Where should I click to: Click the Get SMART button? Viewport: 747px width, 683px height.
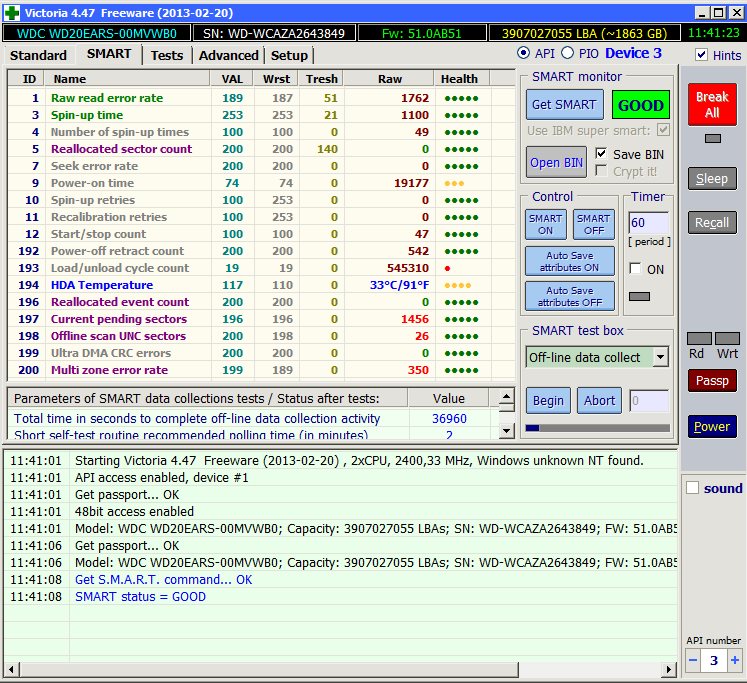click(565, 104)
